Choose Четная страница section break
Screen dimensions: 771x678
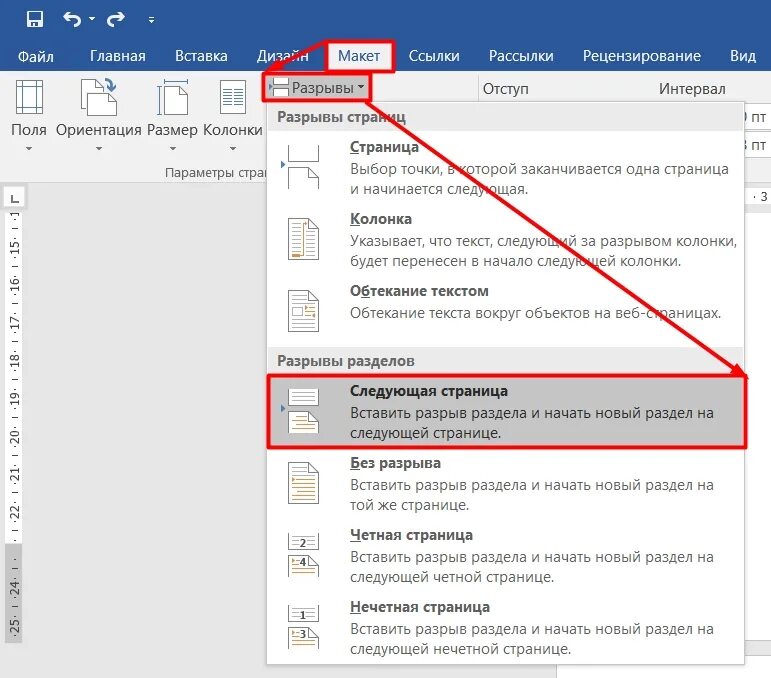[x=505, y=555]
